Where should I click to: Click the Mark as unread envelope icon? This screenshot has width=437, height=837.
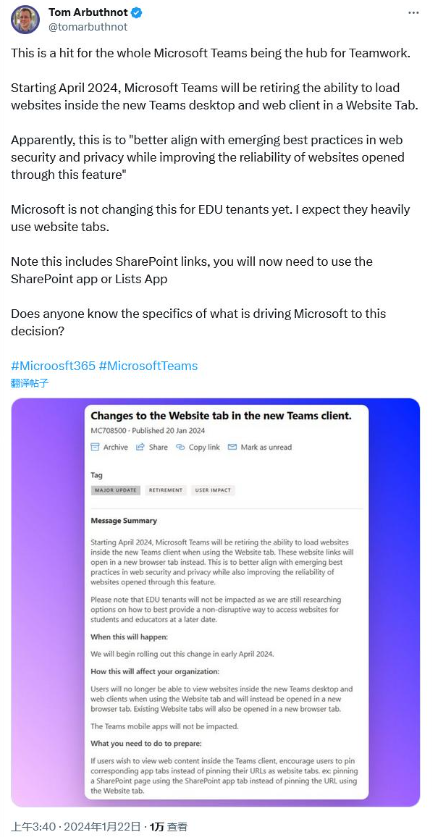pos(232,447)
